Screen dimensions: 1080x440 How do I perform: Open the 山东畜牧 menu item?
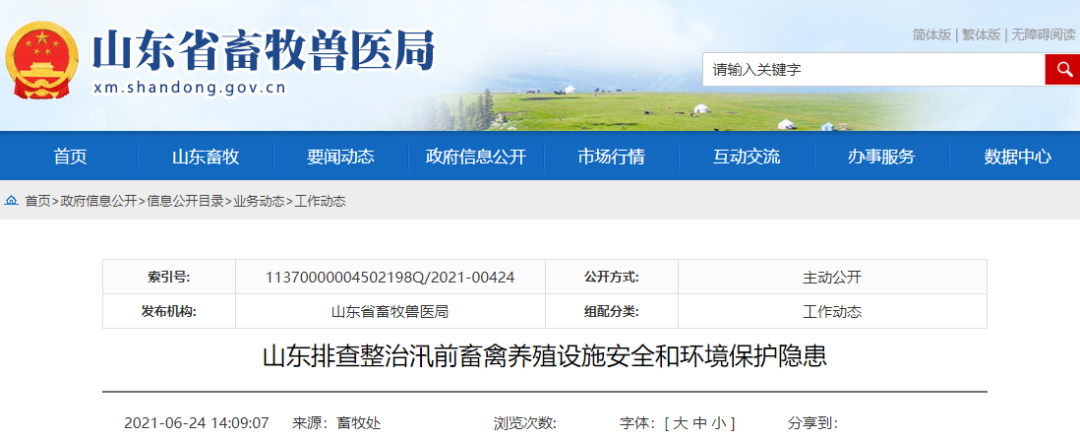click(x=205, y=157)
